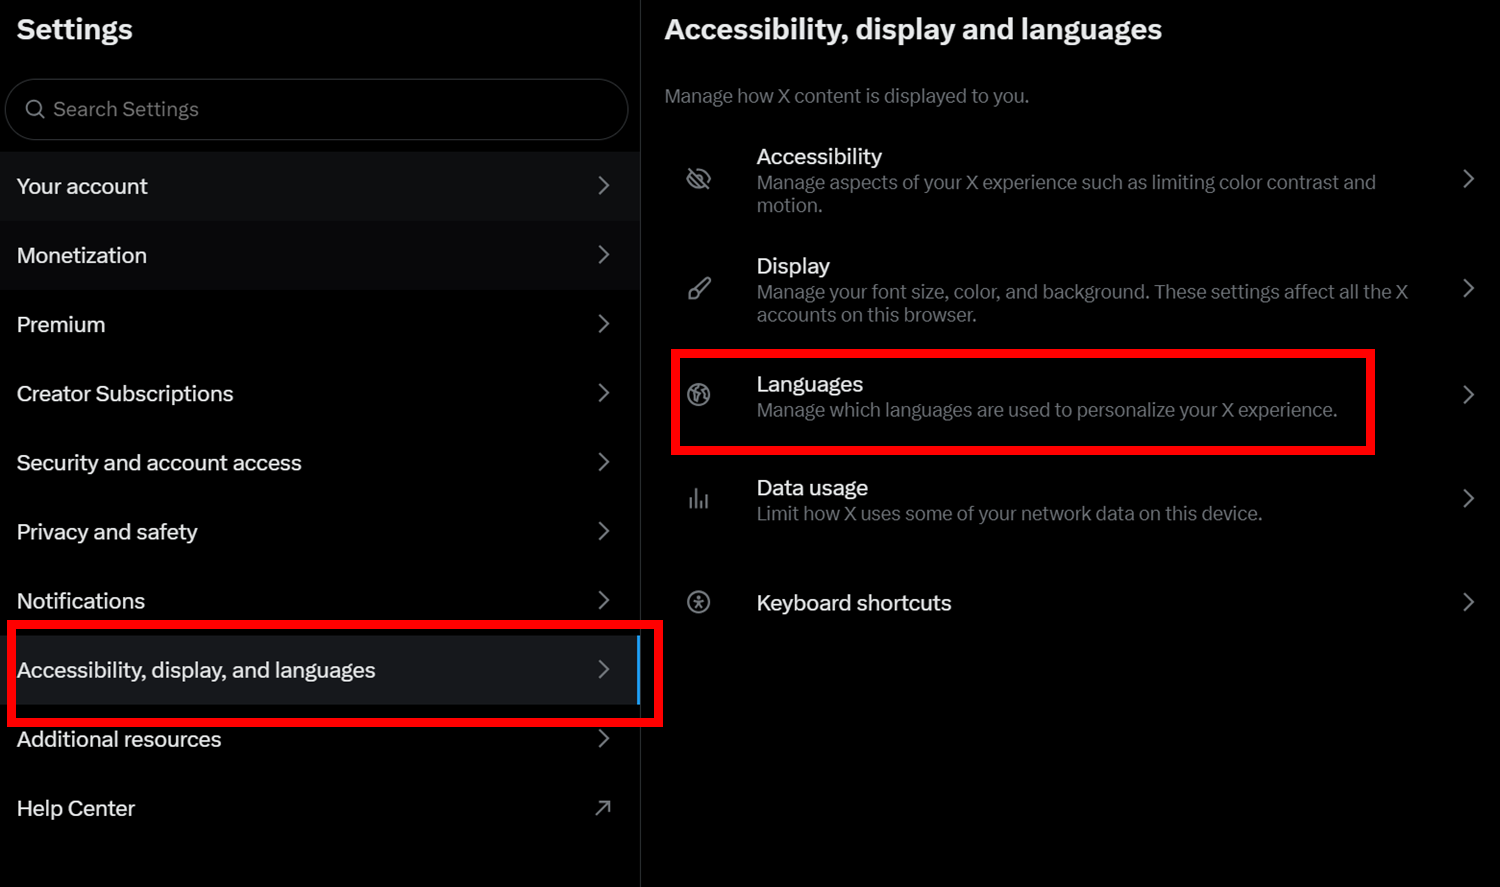This screenshot has height=887, width=1500.
Task: Open the Data usage option title
Action: pyautogui.click(x=812, y=488)
